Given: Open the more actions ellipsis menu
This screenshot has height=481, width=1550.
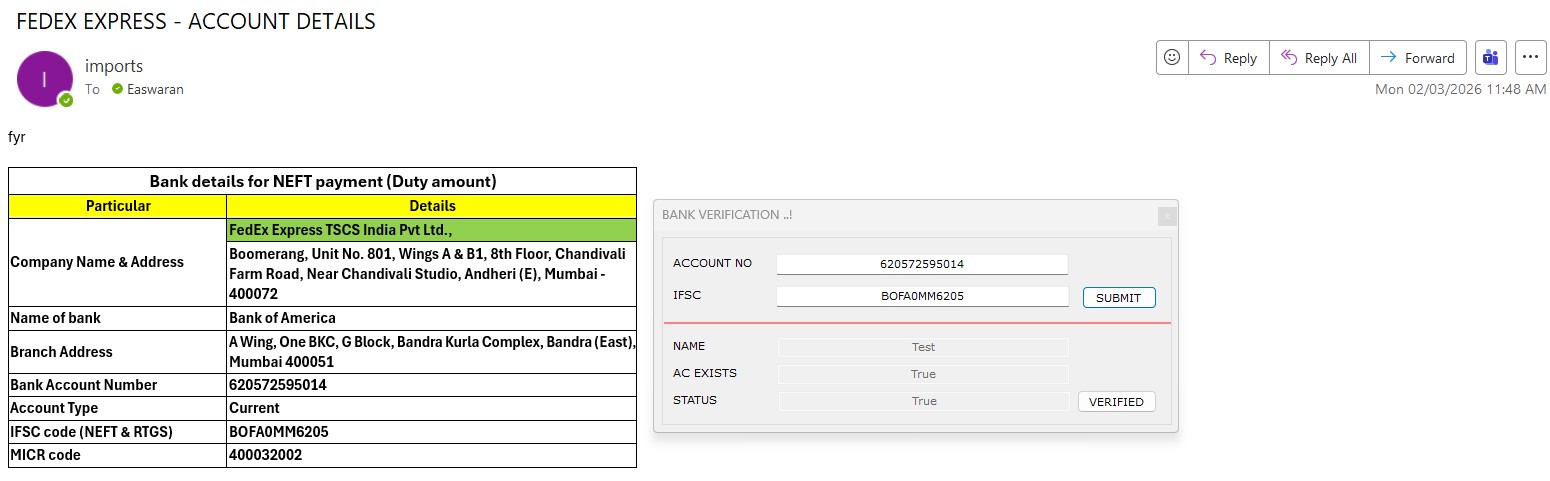Looking at the screenshot, I should [1530, 58].
